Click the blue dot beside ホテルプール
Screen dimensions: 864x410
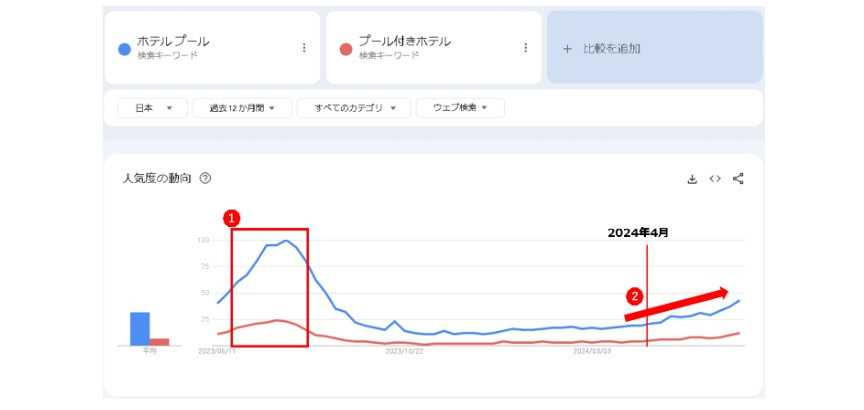123,48
